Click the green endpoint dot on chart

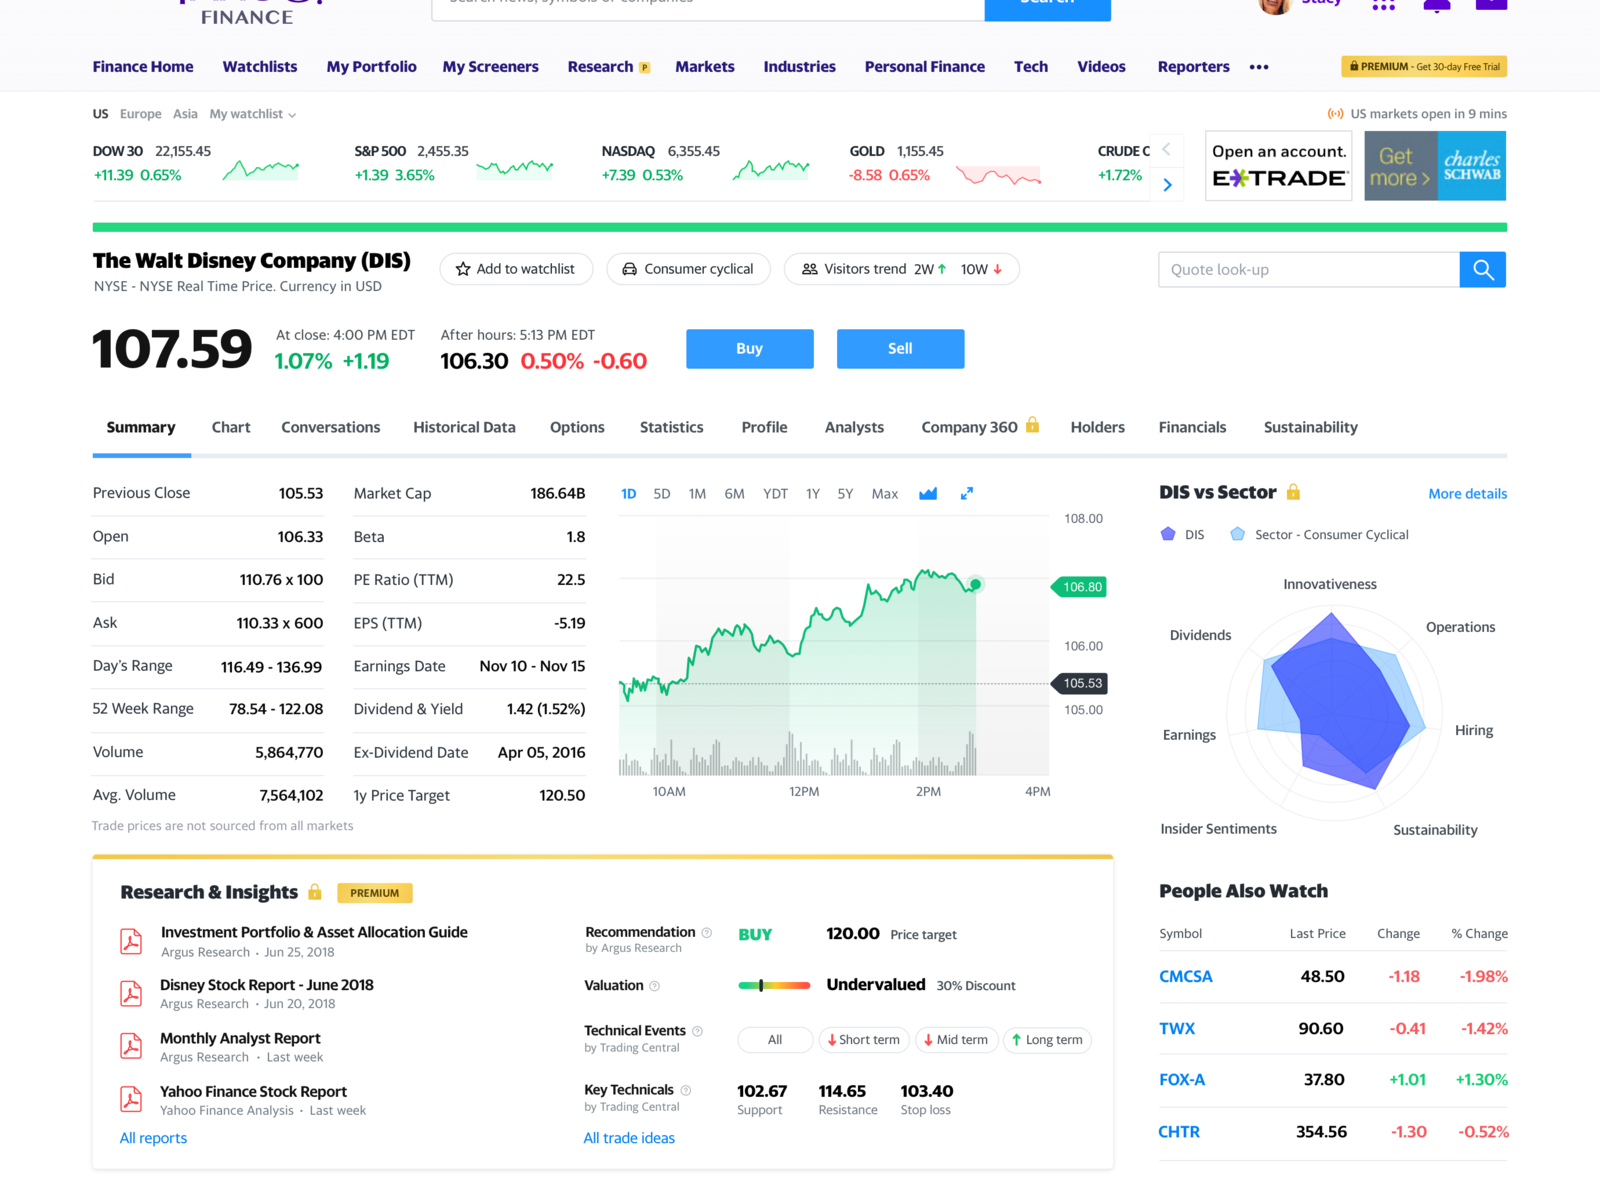coord(976,584)
